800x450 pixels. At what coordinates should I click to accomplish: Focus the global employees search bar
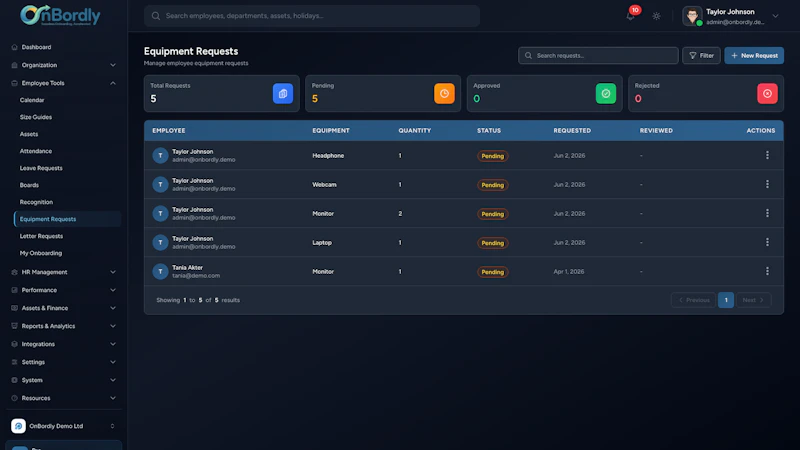click(x=312, y=16)
